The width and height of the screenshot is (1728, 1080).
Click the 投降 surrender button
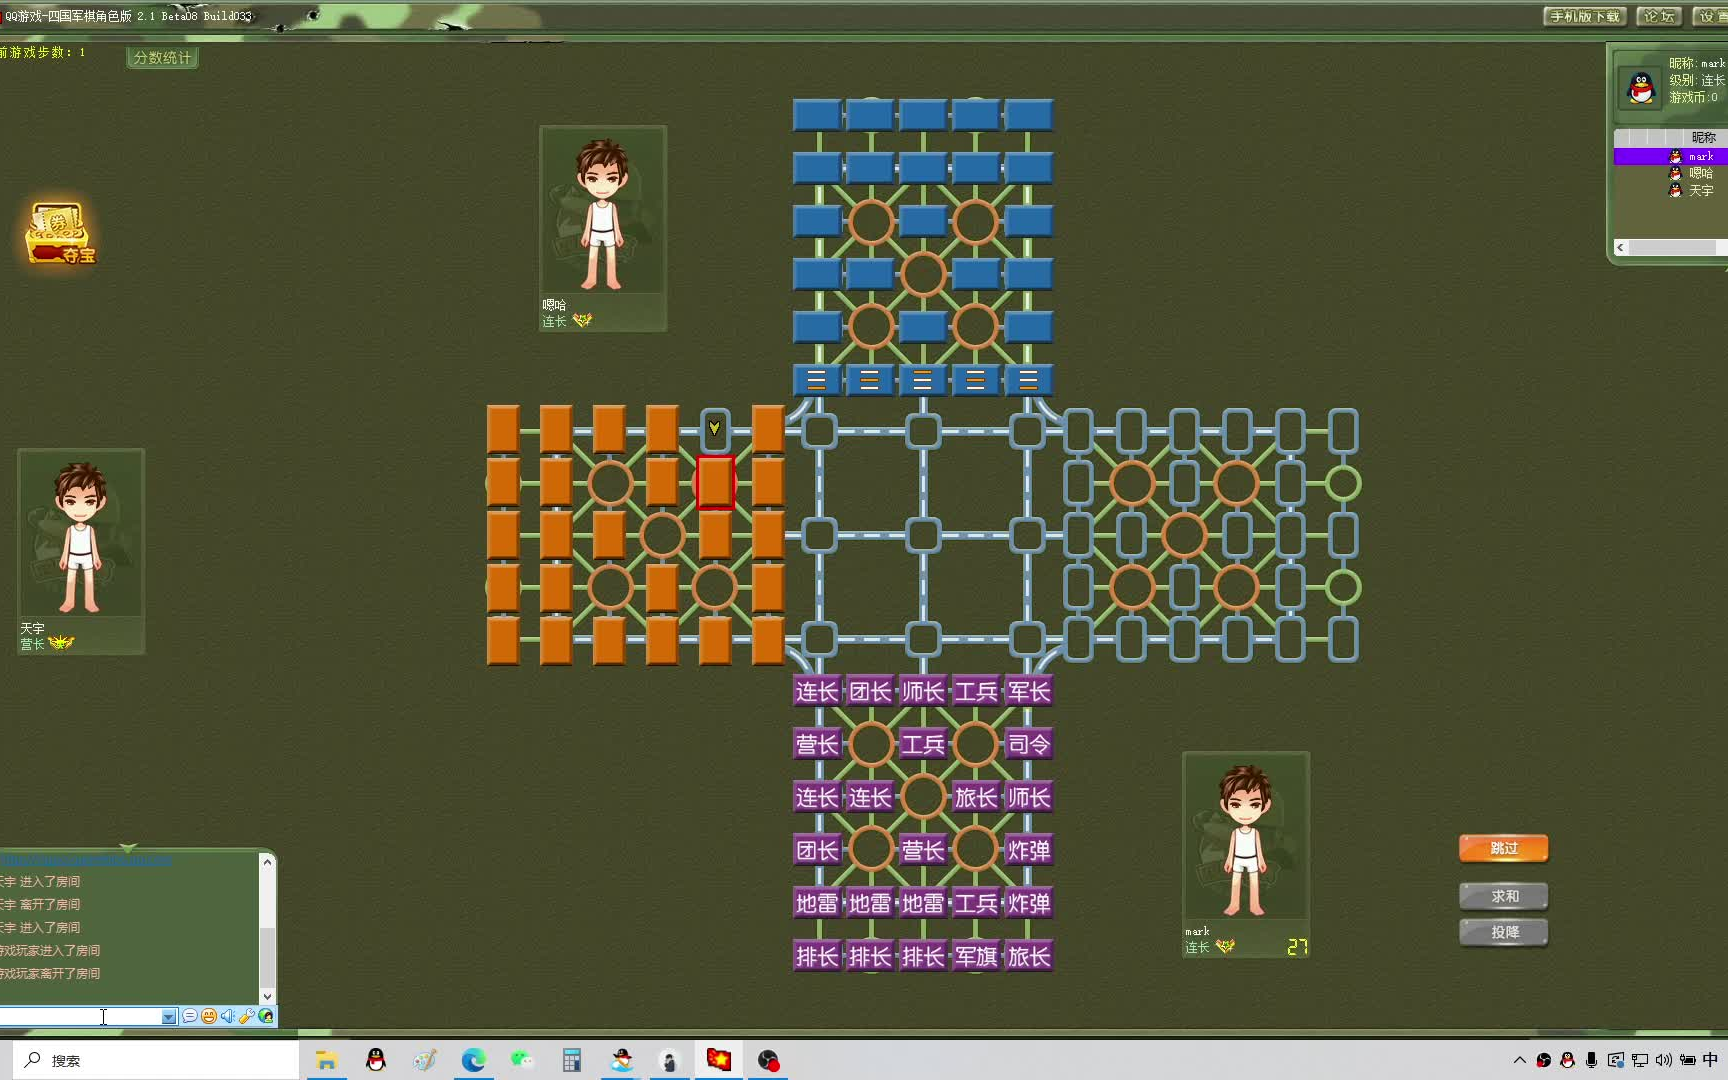point(1503,932)
